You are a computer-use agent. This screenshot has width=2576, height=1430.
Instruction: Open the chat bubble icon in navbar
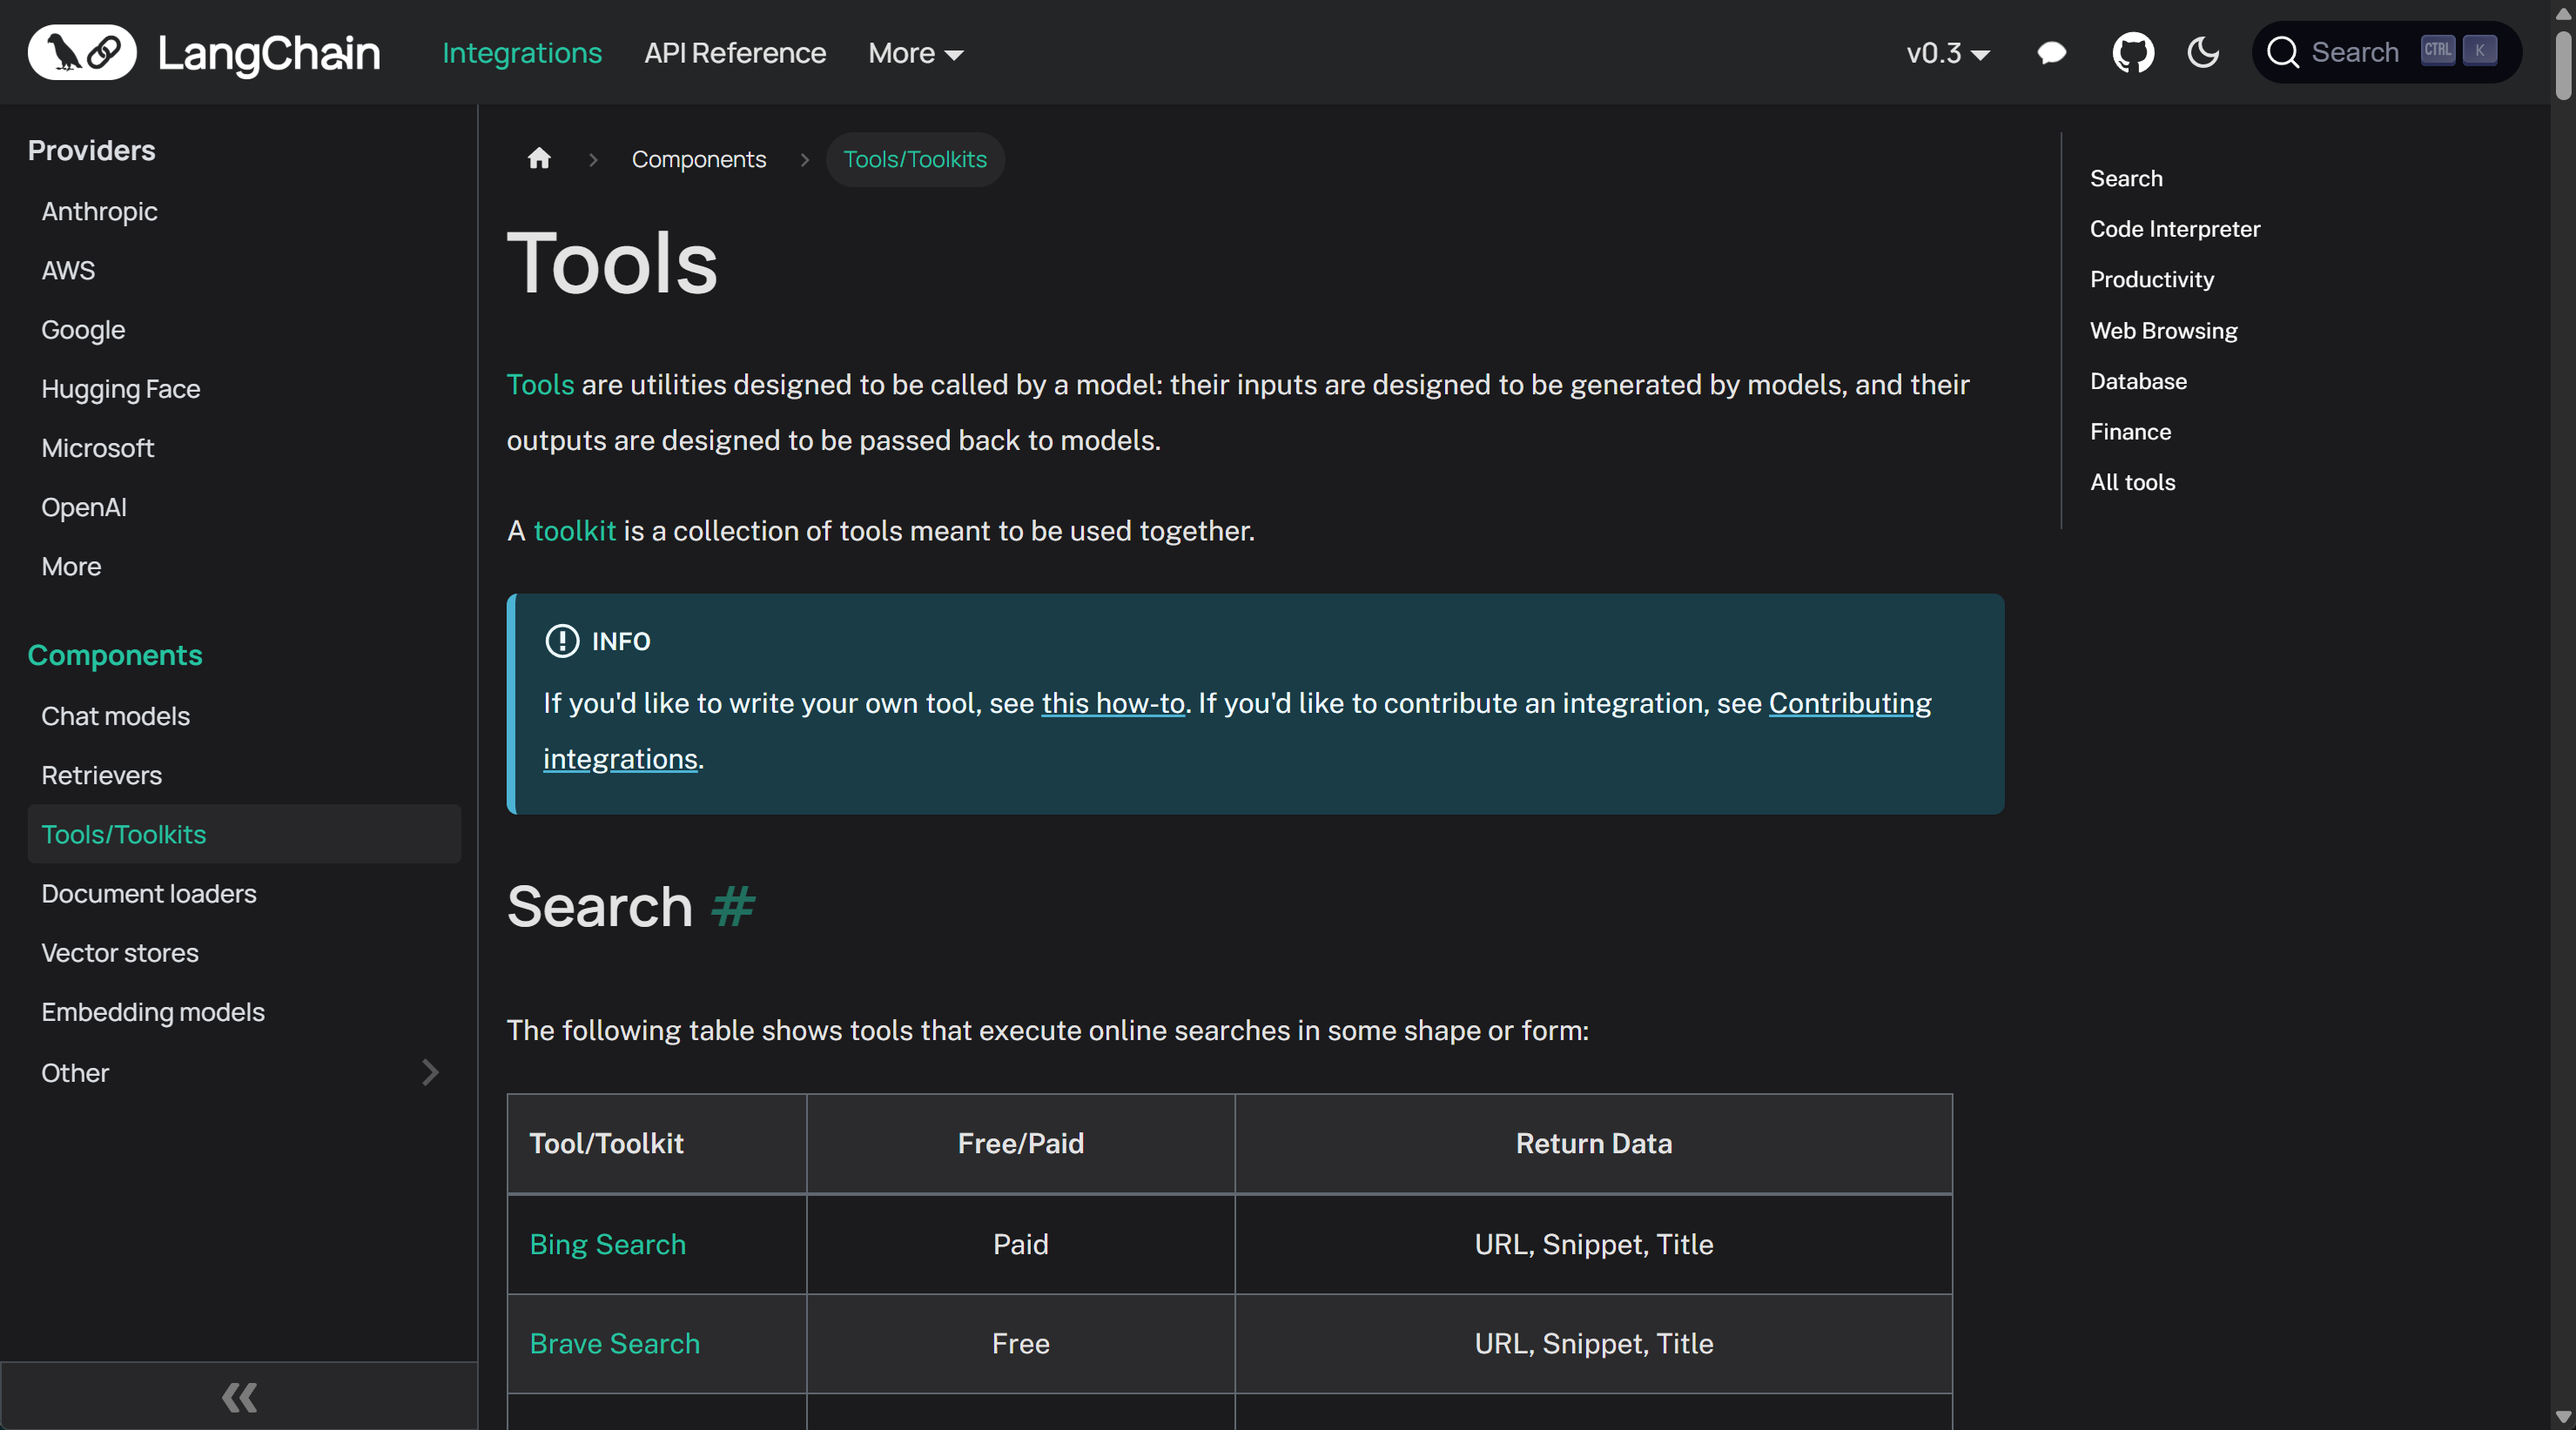tap(2051, 52)
